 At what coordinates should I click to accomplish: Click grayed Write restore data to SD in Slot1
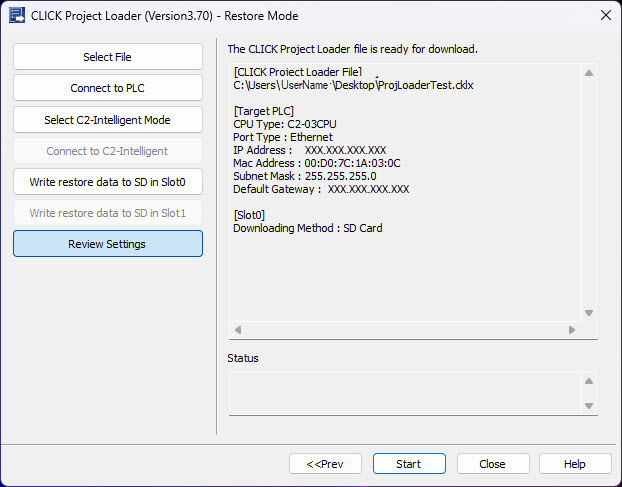(x=108, y=213)
